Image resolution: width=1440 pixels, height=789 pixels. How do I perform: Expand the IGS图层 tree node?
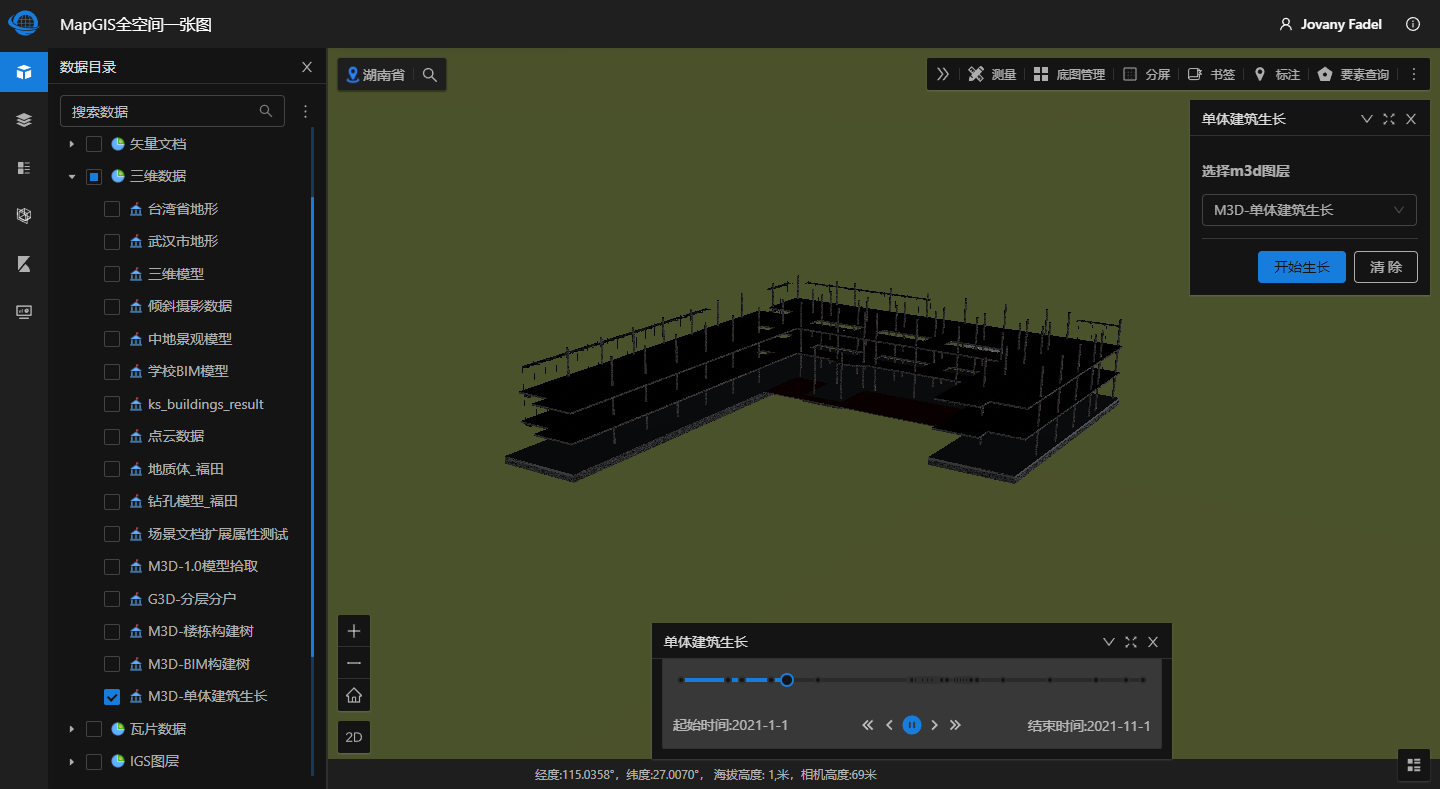71,761
